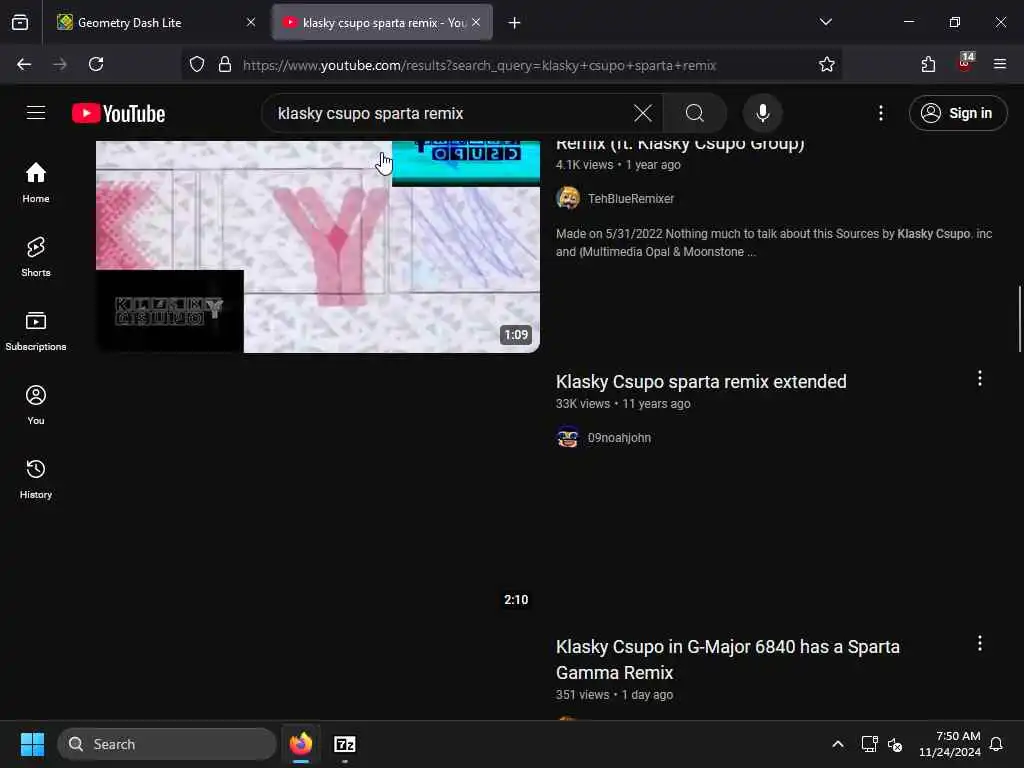Click the muted volume tray icon

click(895, 744)
